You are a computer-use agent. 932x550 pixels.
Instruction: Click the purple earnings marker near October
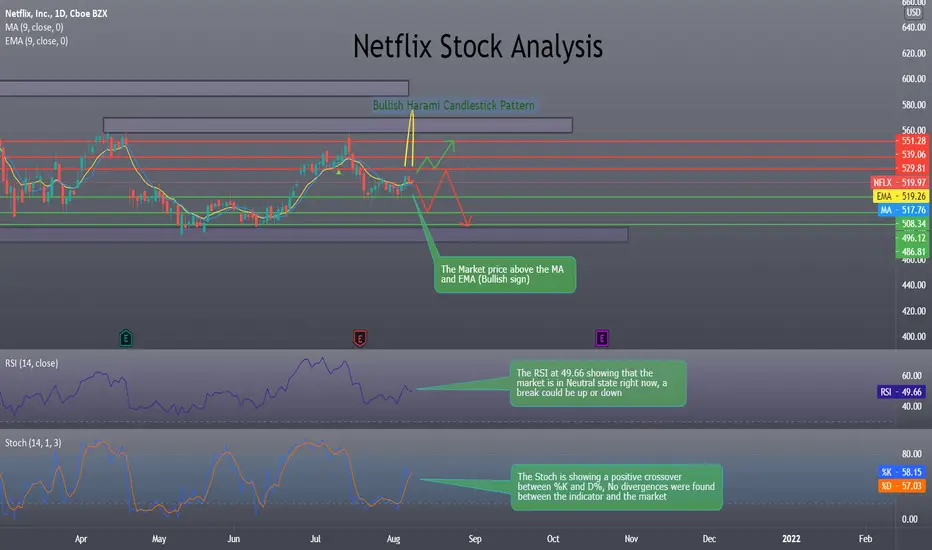pyautogui.click(x=602, y=338)
